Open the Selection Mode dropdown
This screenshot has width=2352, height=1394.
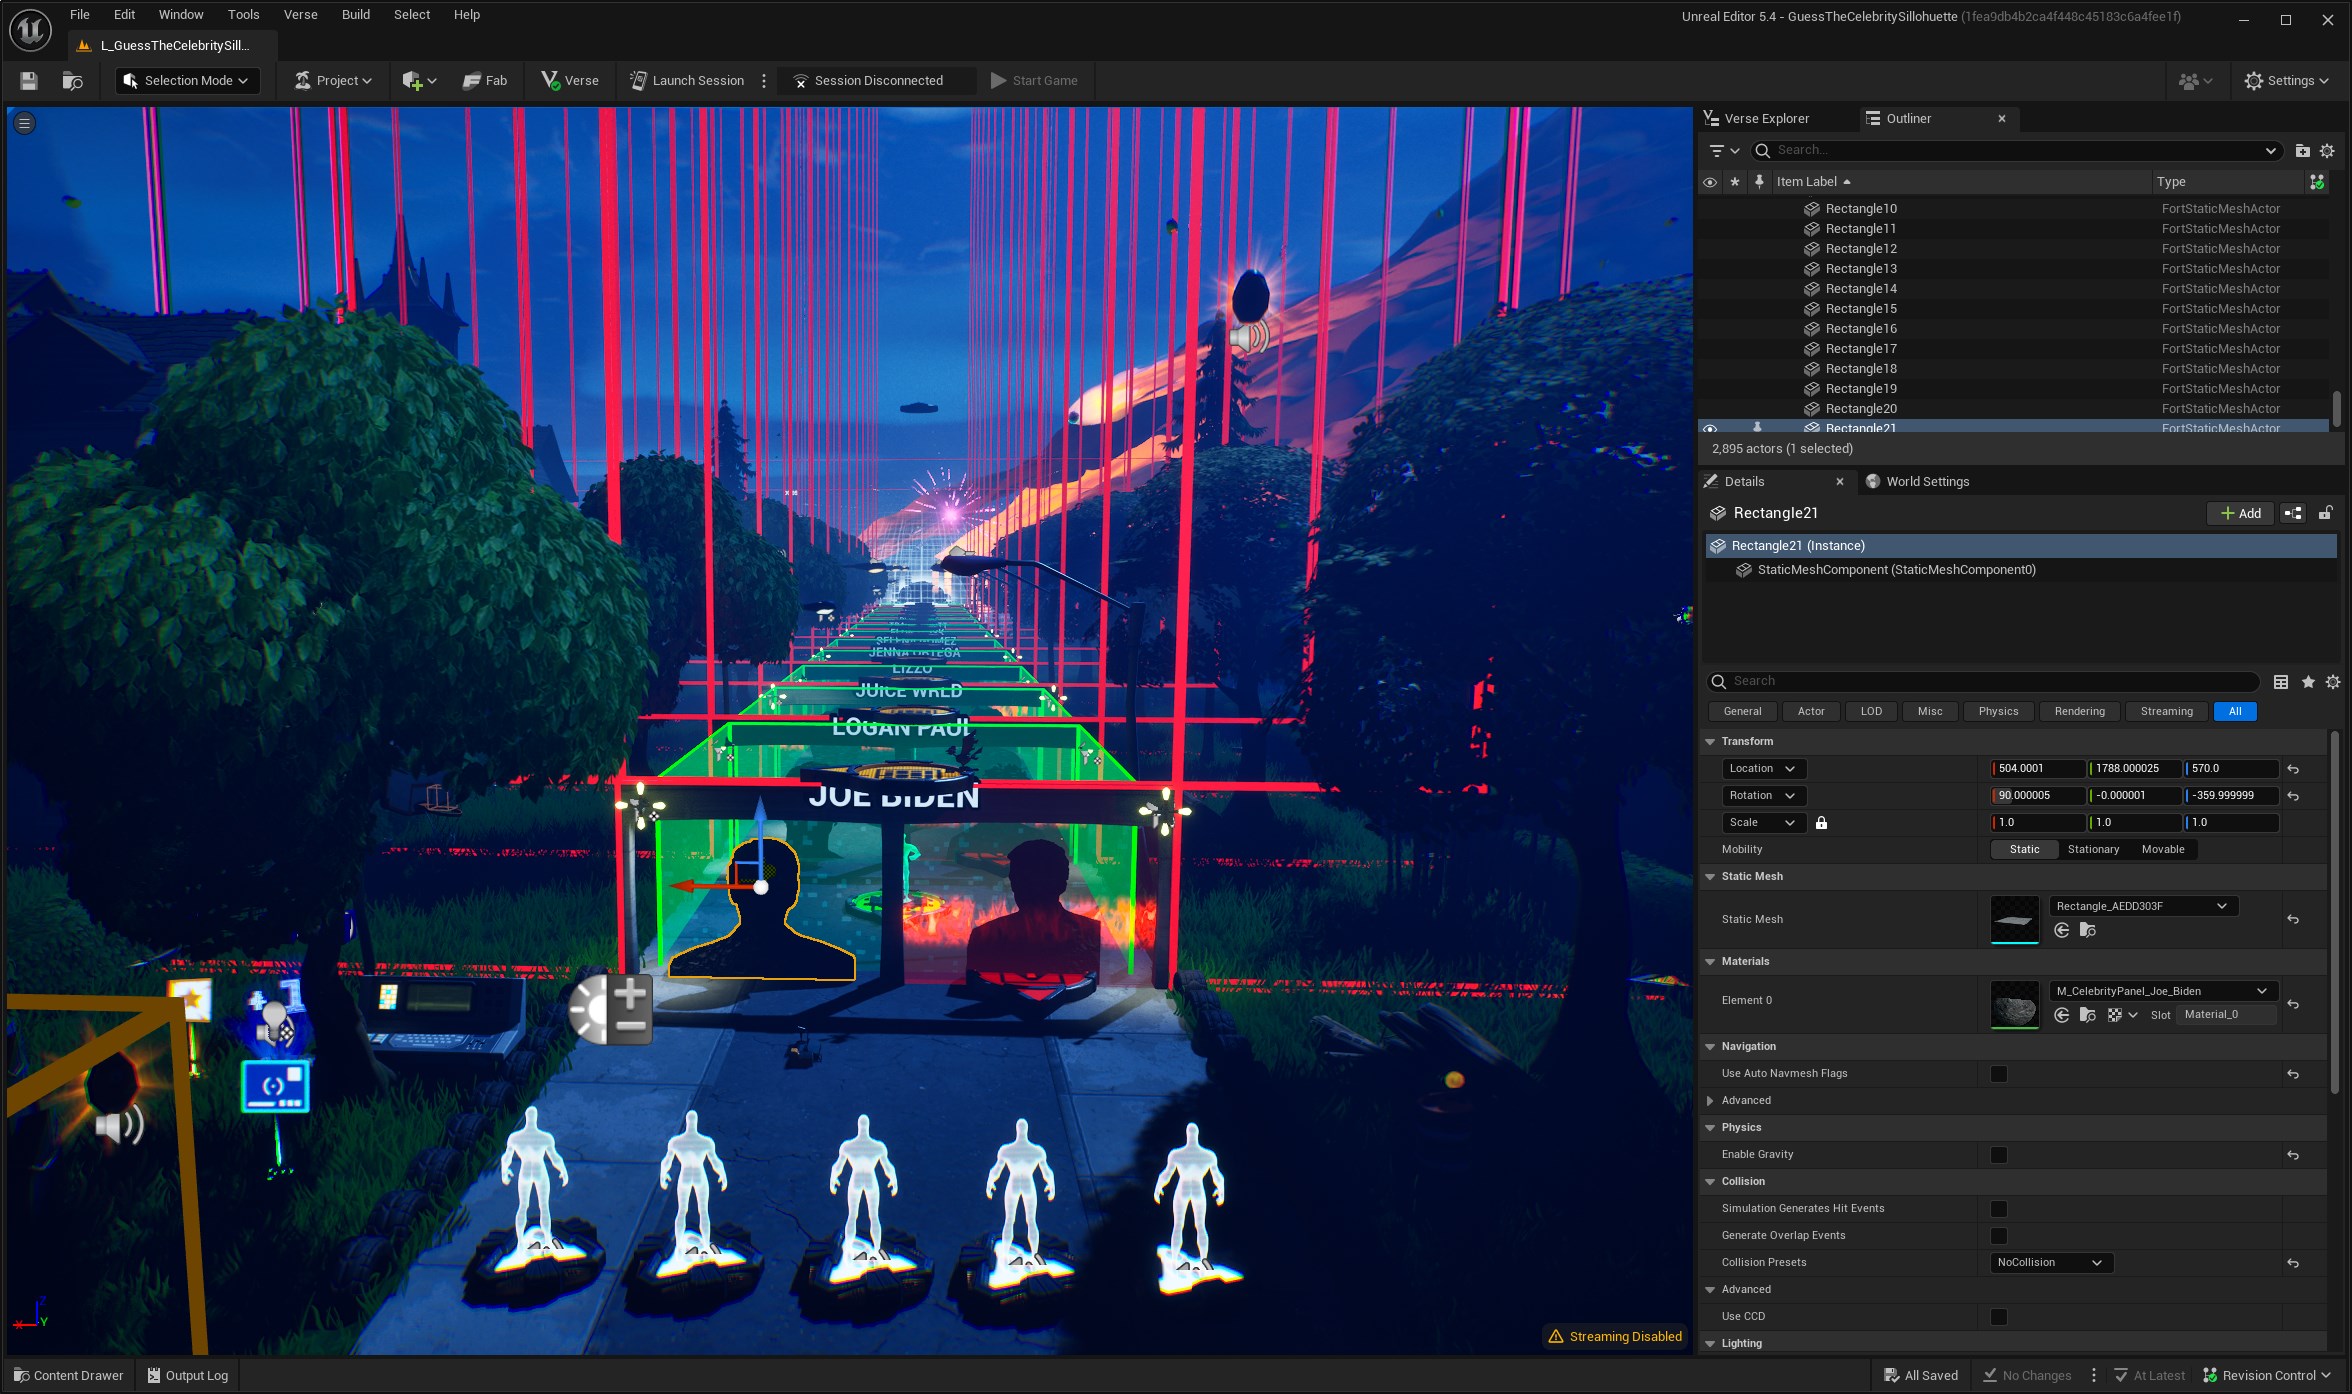pos(187,81)
